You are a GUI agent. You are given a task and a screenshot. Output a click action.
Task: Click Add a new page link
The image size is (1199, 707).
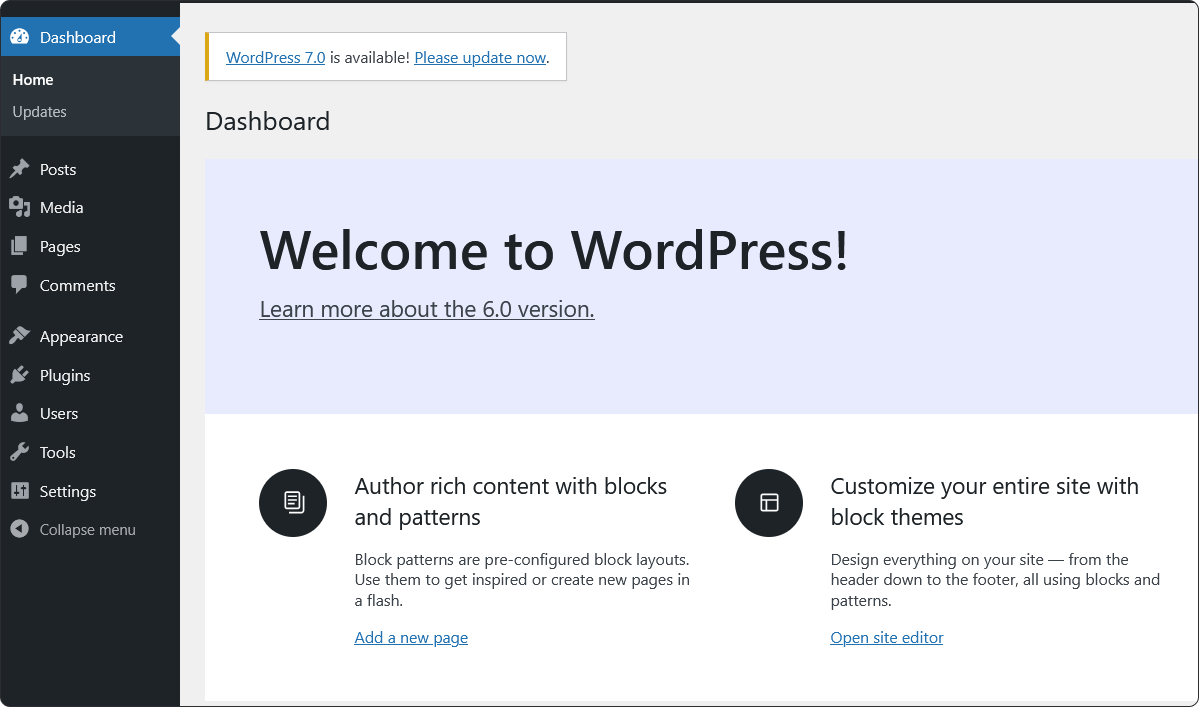[411, 637]
